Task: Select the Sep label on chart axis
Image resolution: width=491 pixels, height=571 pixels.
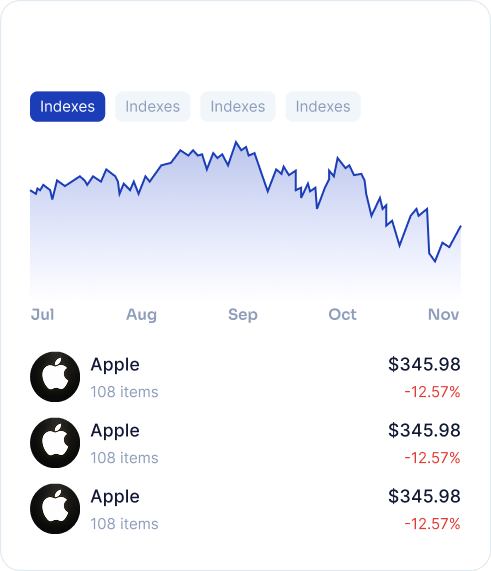Action: 243,315
